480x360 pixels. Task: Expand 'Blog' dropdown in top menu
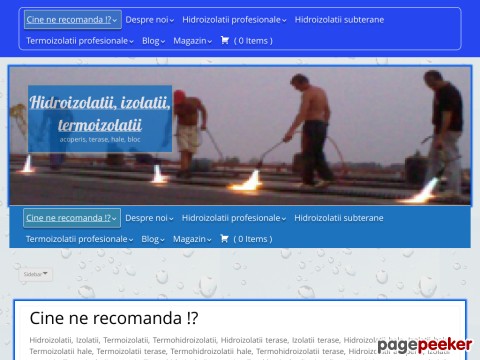click(153, 41)
